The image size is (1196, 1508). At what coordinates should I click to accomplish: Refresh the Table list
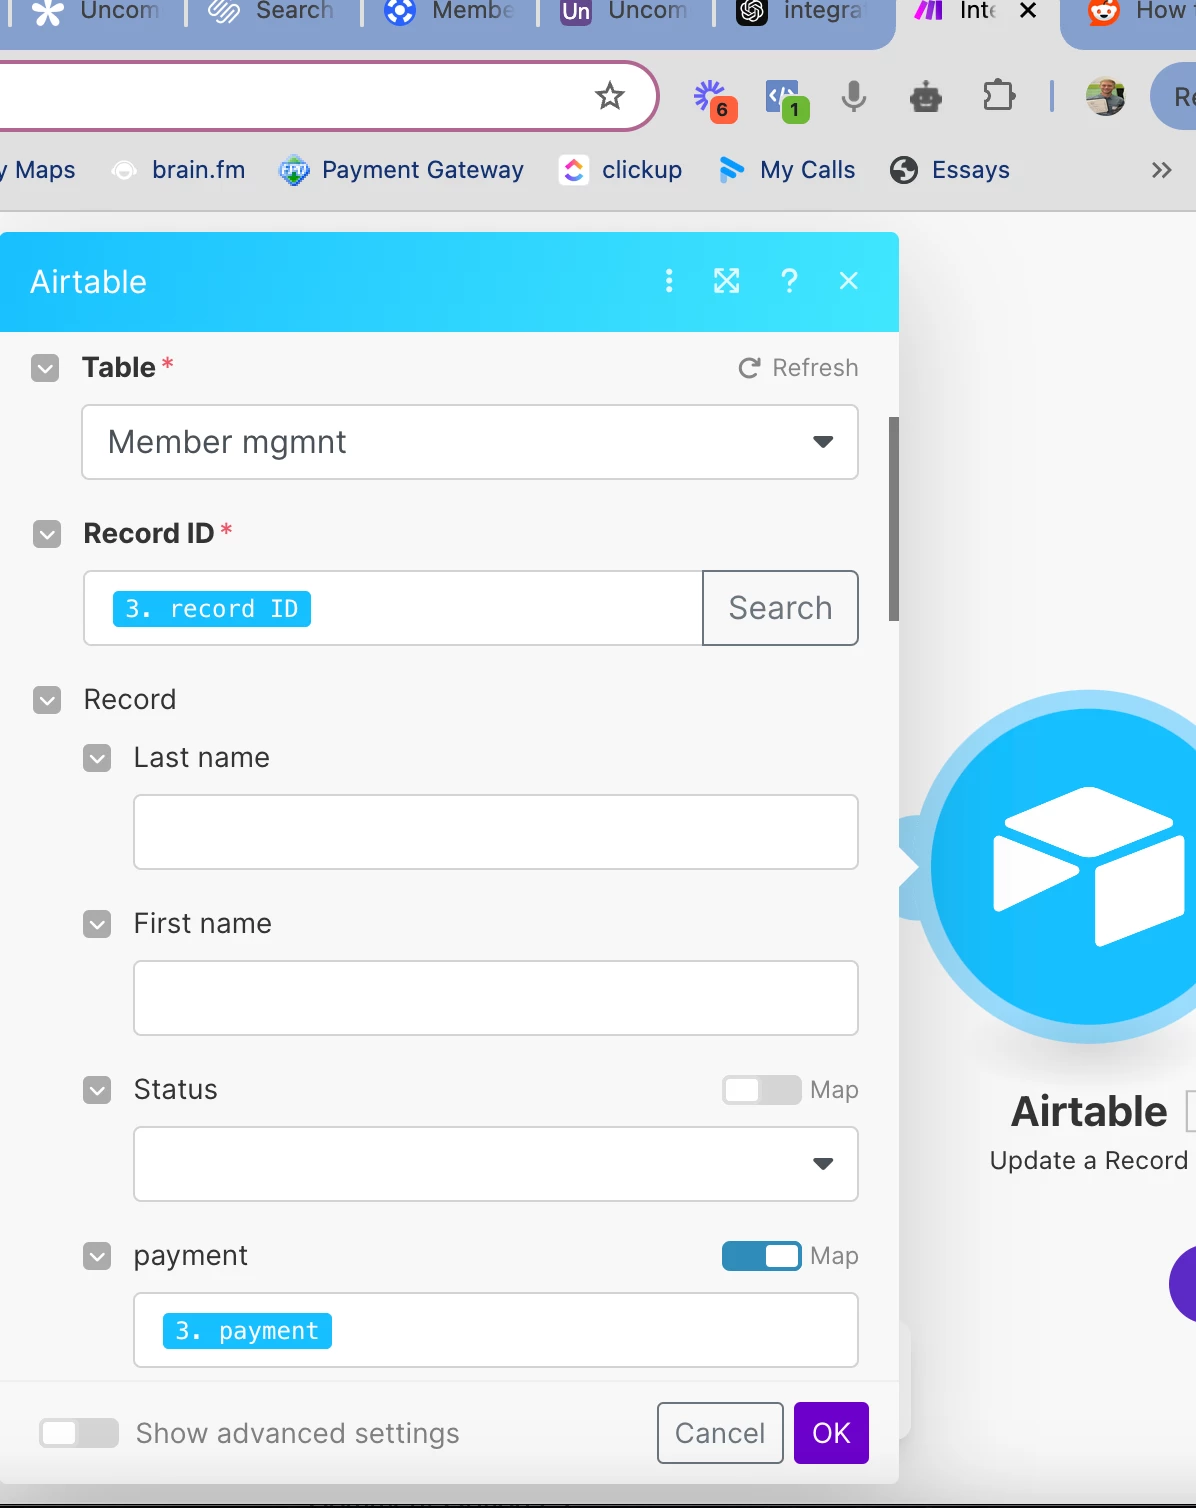click(x=798, y=368)
